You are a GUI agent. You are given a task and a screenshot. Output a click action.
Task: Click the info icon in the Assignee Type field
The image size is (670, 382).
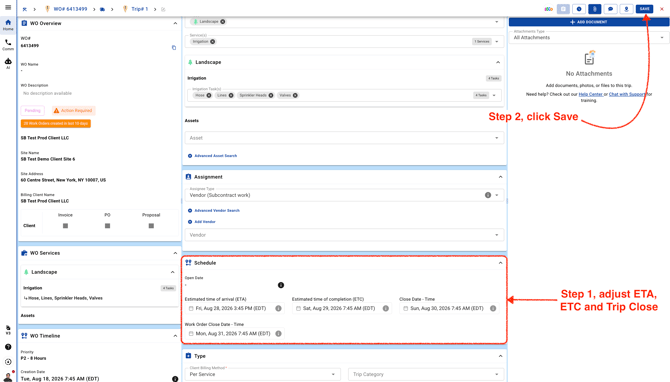pos(488,195)
